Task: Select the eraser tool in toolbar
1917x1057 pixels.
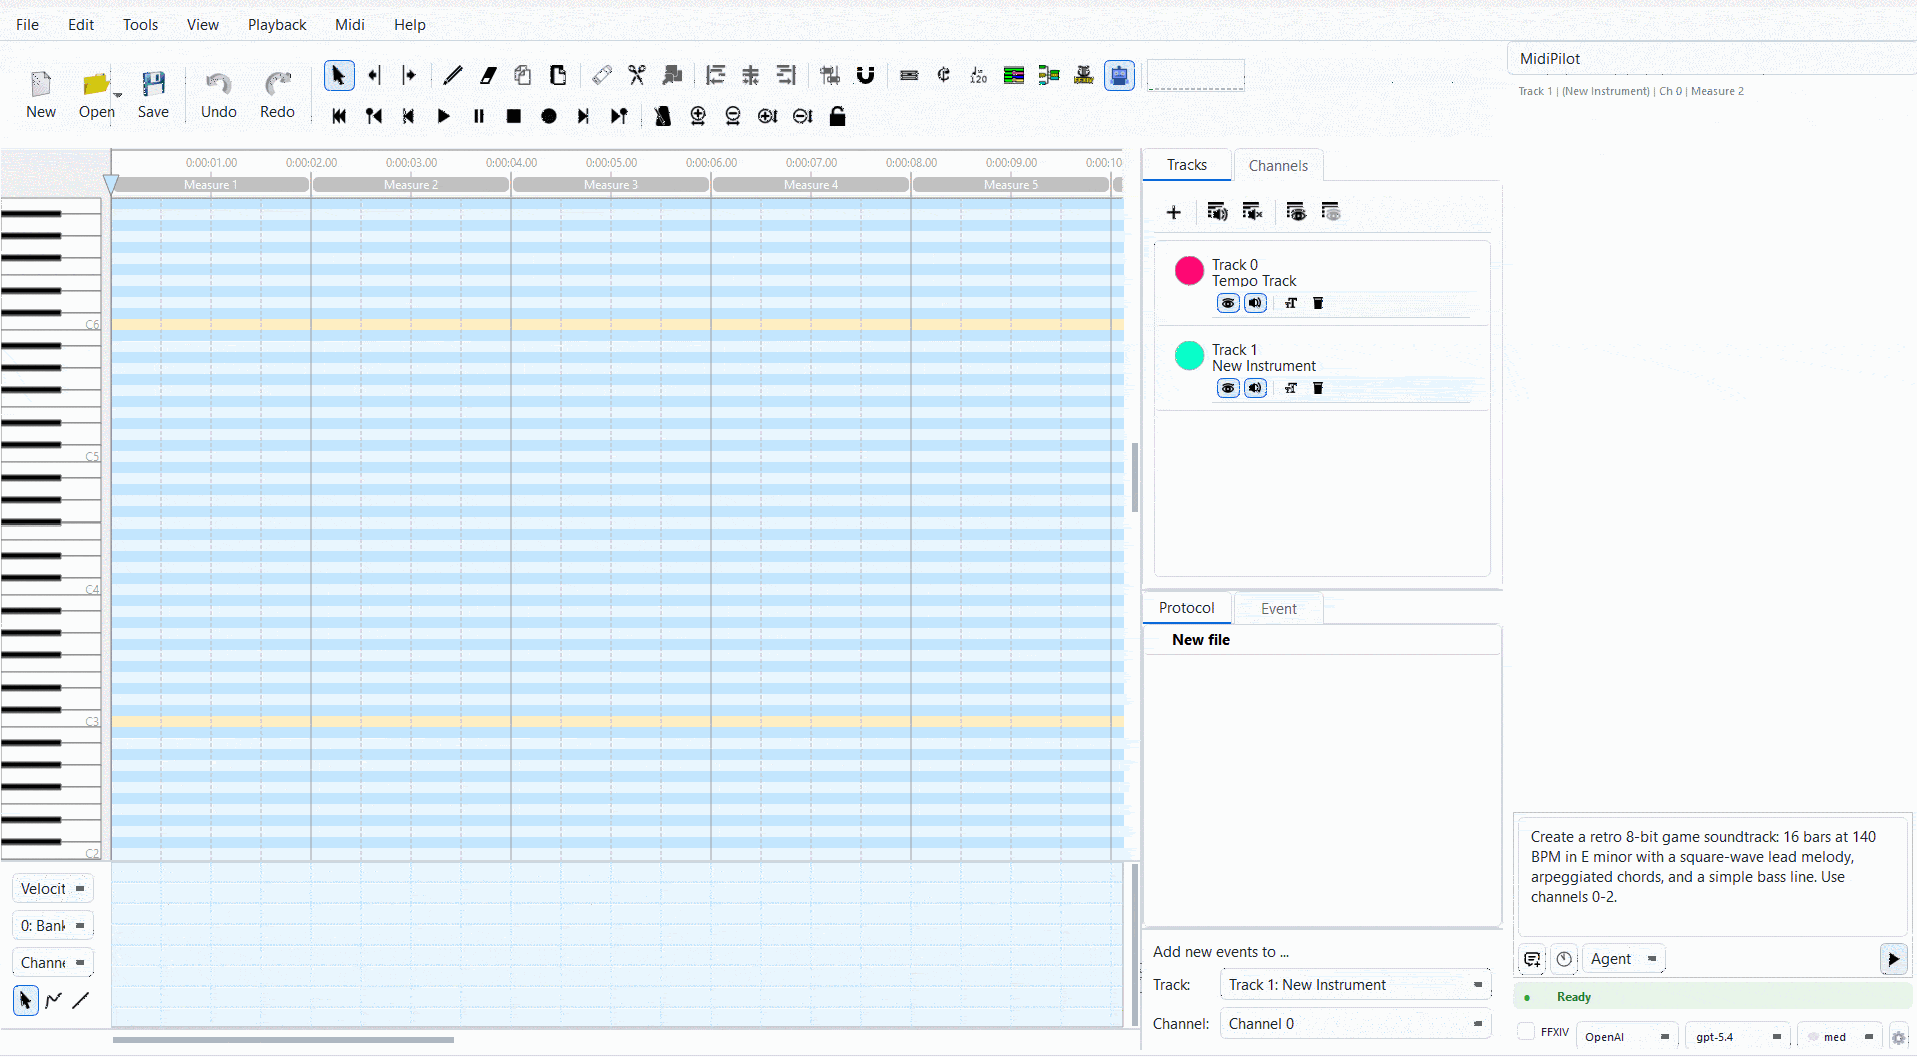Action: (488, 75)
